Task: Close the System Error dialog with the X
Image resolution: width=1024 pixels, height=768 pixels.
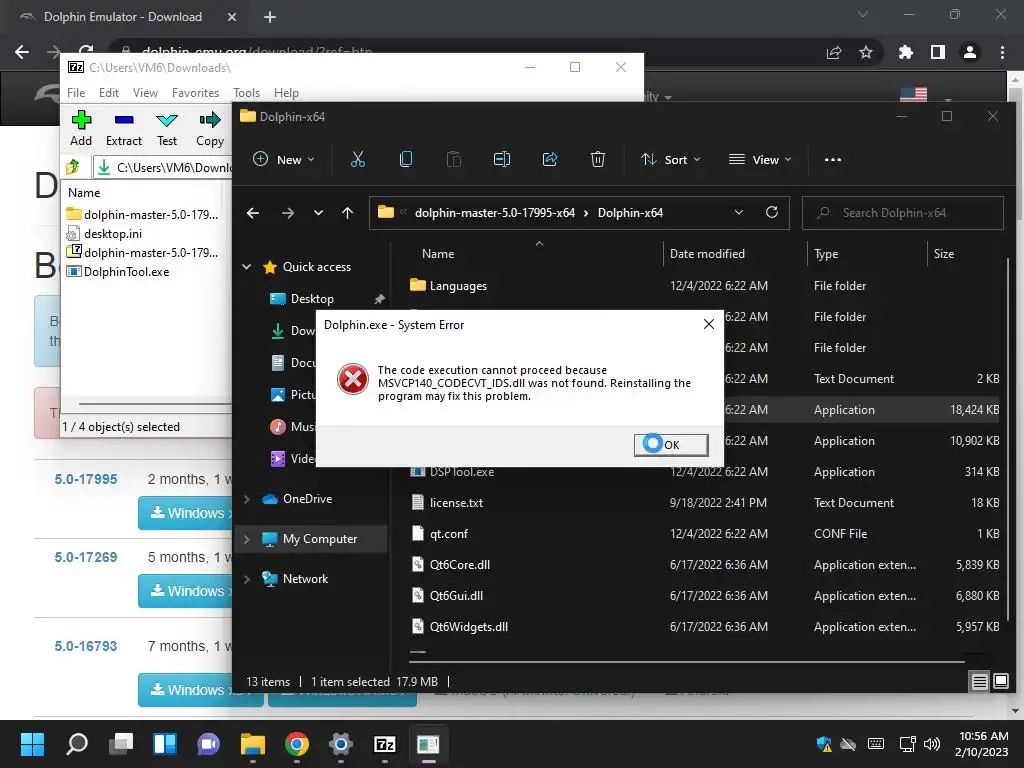Action: pyautogui.click(x=709, y=325)
